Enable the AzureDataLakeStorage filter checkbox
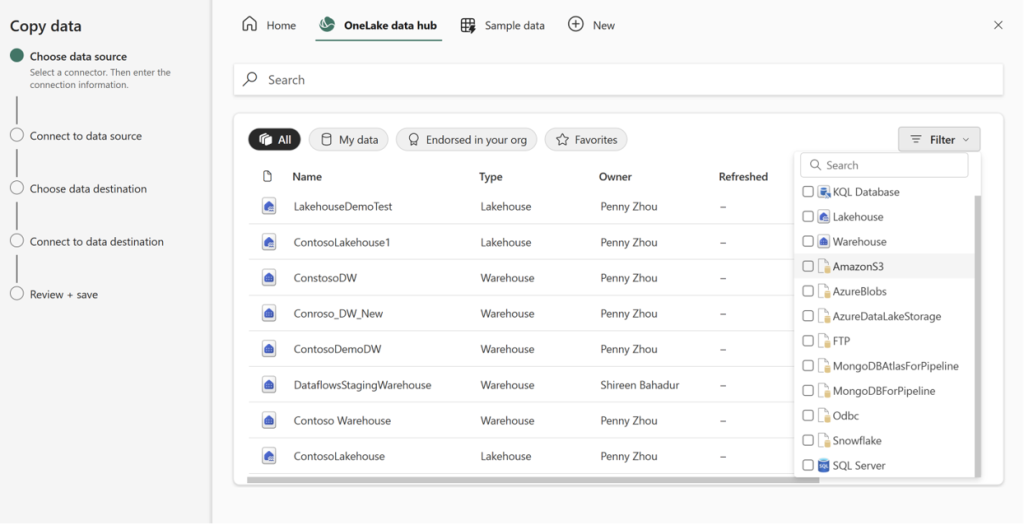Screen dimensions: 1024x525 tap(808, 315)
